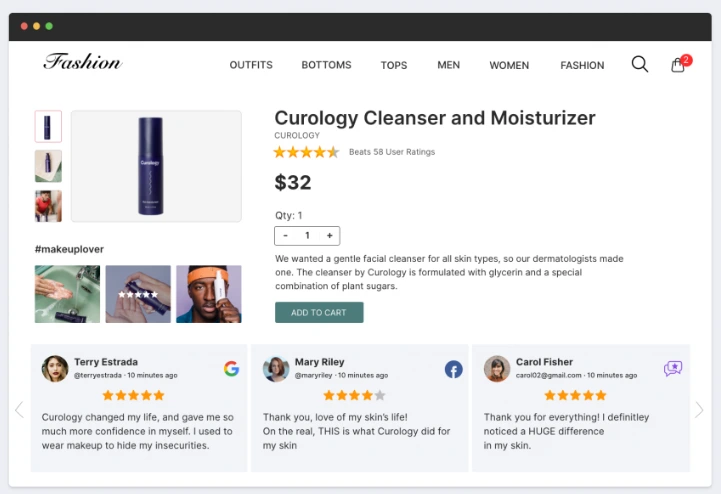This screenshot has height=494, width=721.
Task: Select the second product thumbnail
Action: coord(48,166)
